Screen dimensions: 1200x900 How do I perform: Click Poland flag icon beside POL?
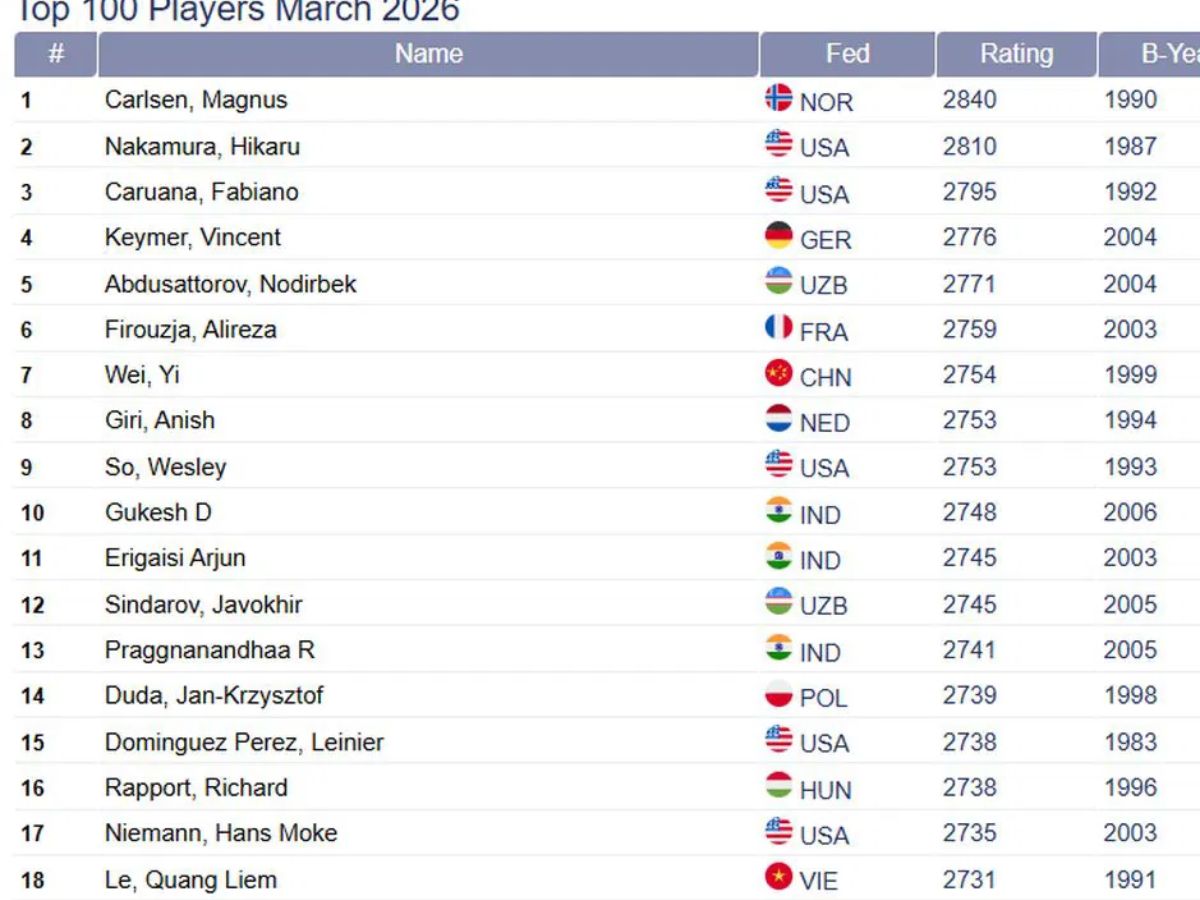(x=778, y=695)
